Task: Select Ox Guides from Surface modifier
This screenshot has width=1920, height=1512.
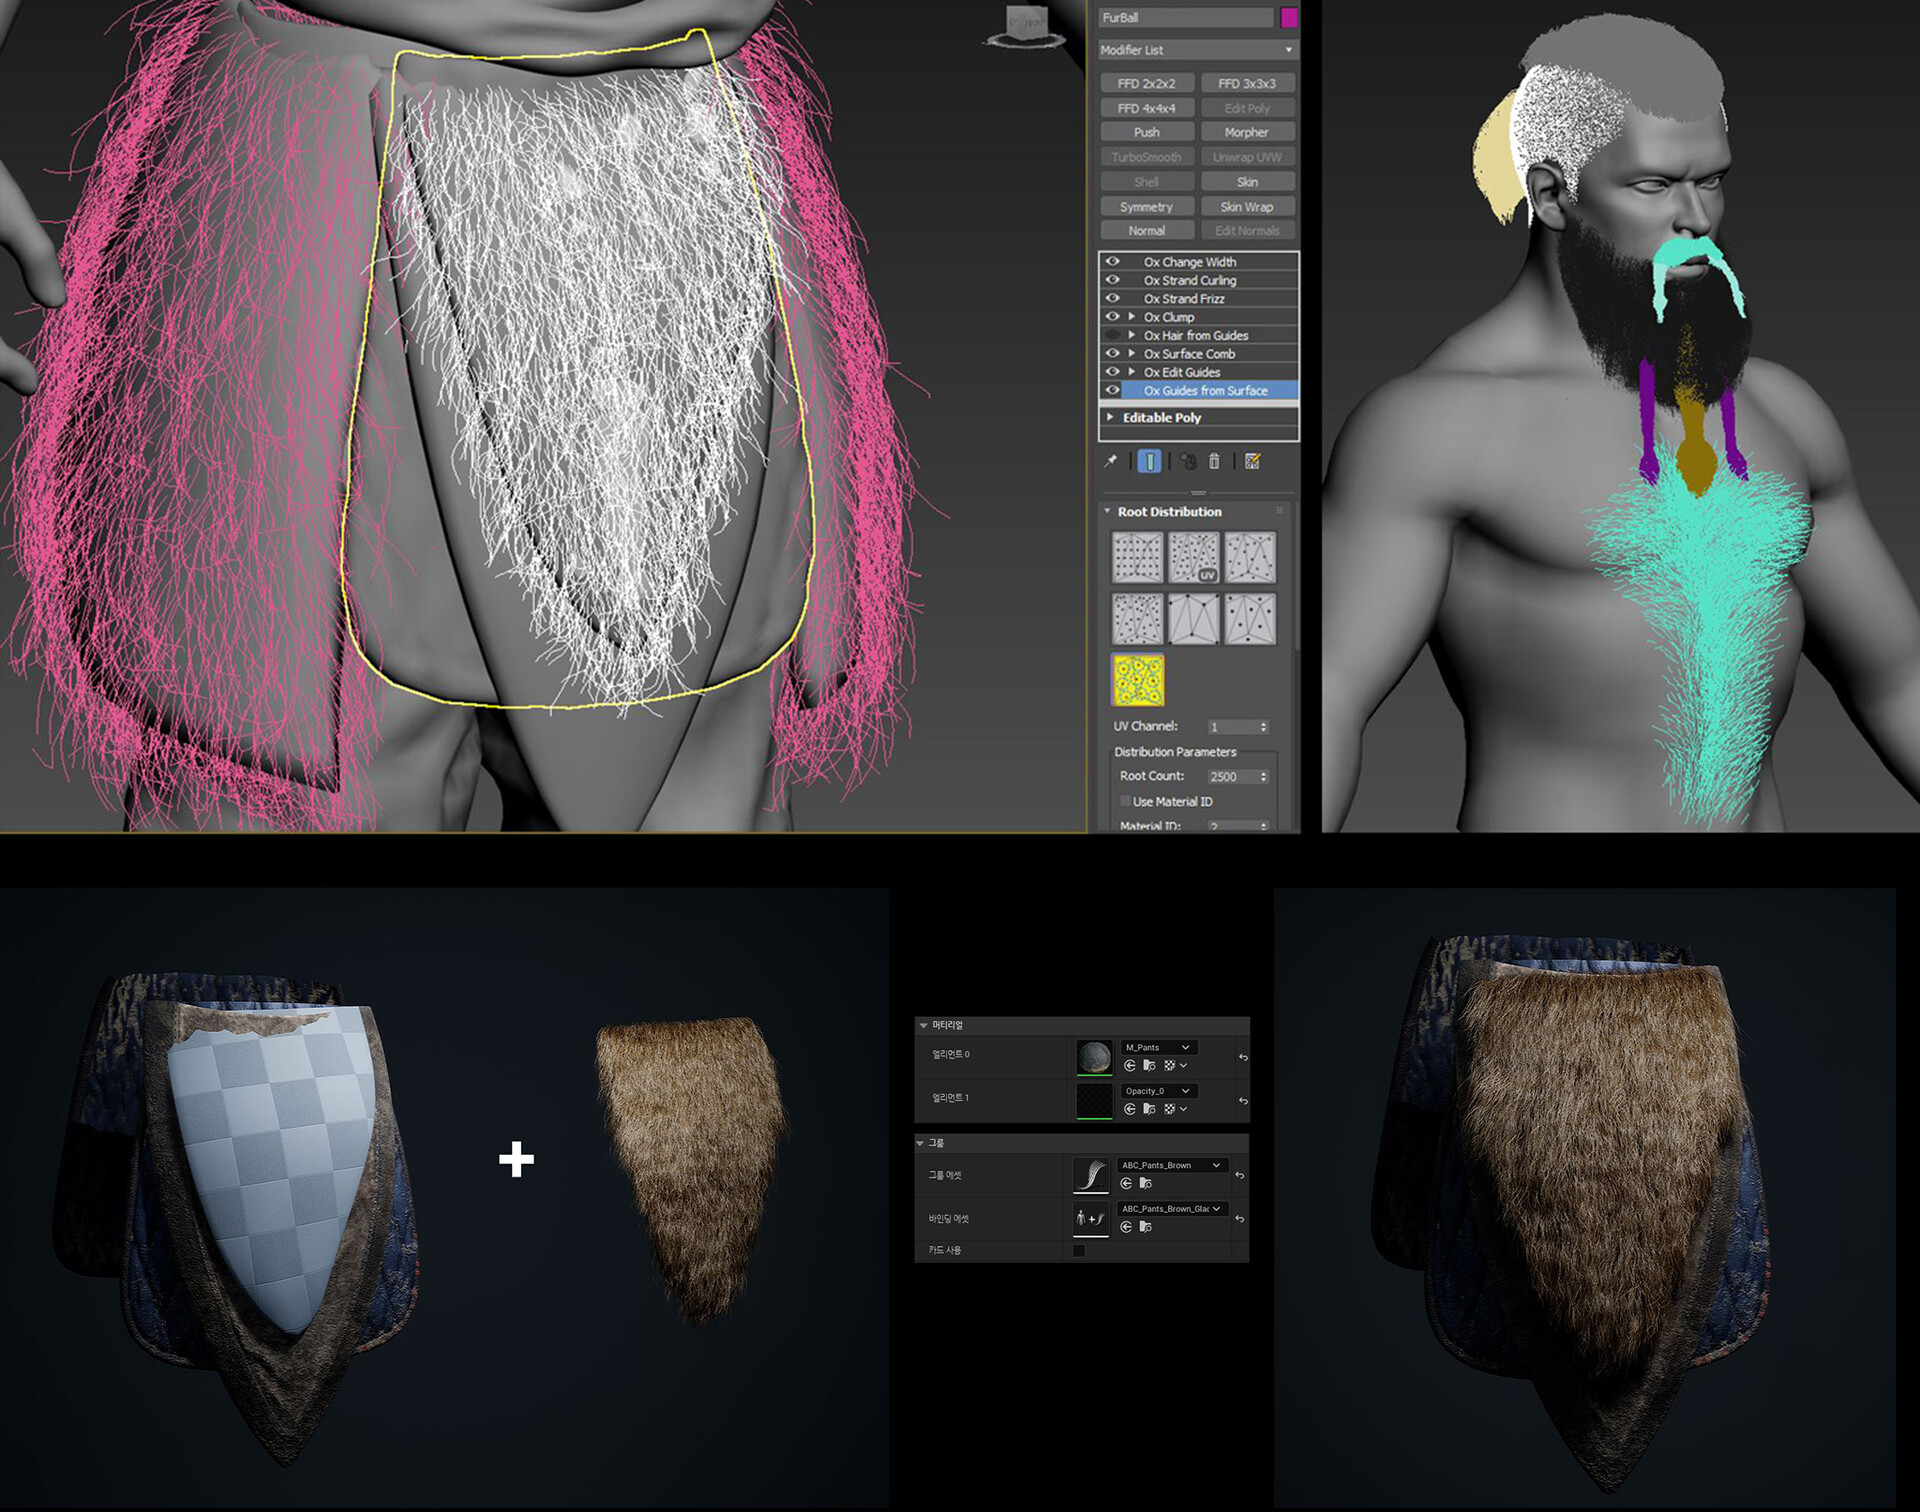Action: tap(1206, 391)
